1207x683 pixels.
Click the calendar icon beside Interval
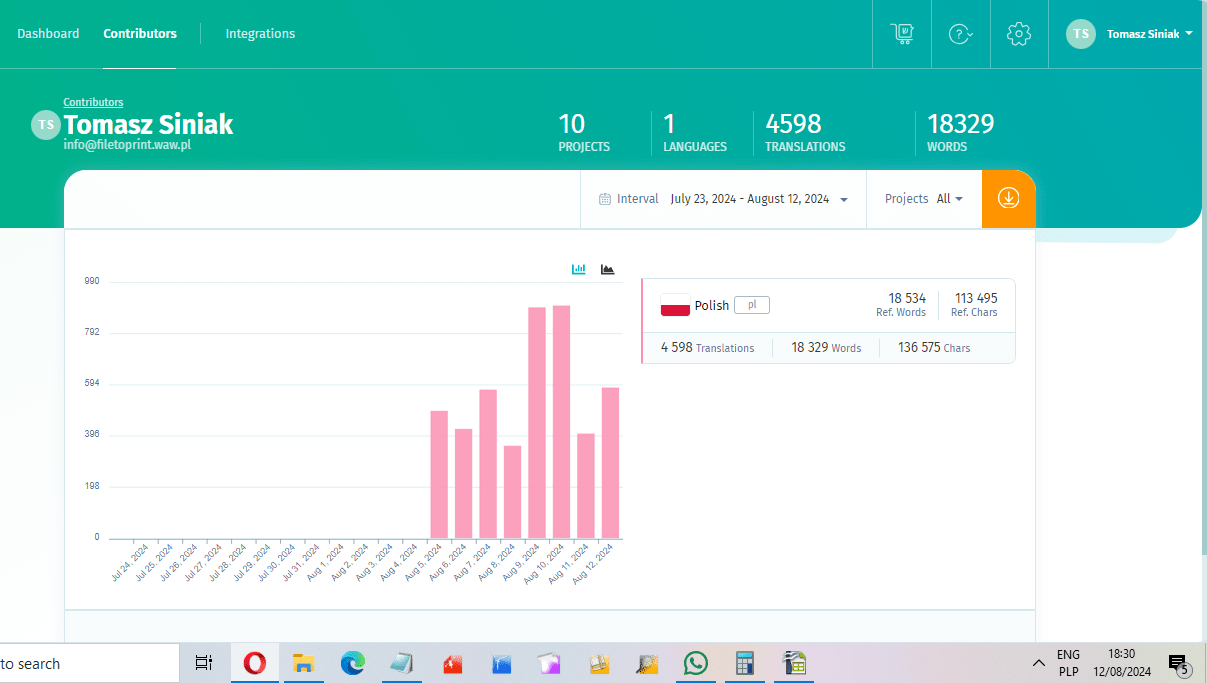pyautogui.click(x=604, y=199)
